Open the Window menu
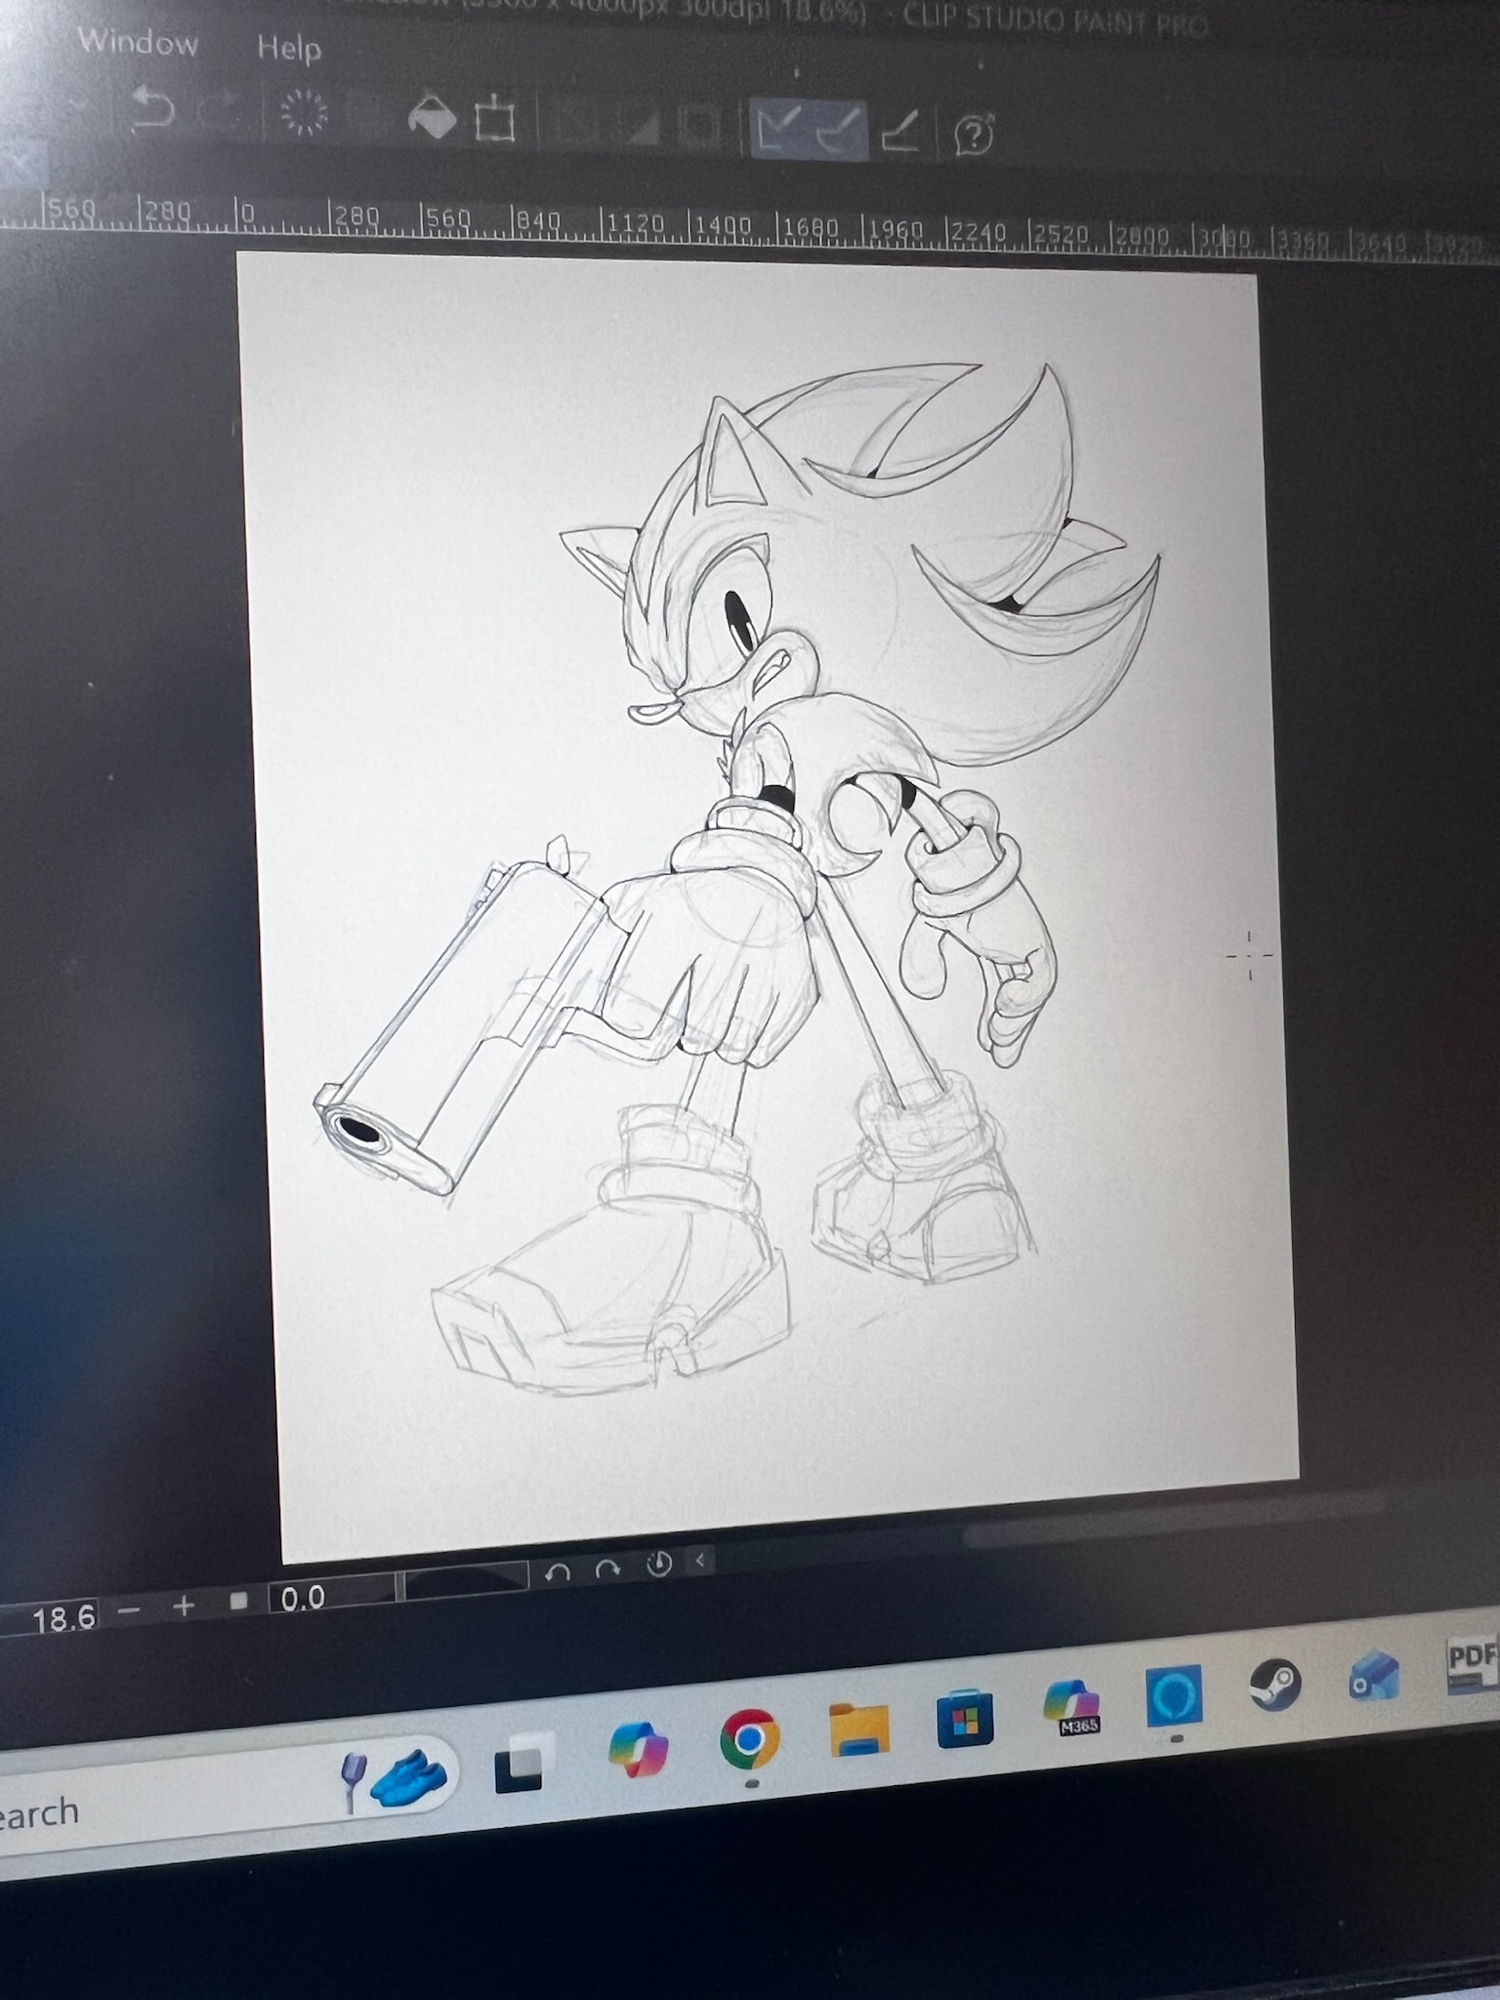 point(137,42)
